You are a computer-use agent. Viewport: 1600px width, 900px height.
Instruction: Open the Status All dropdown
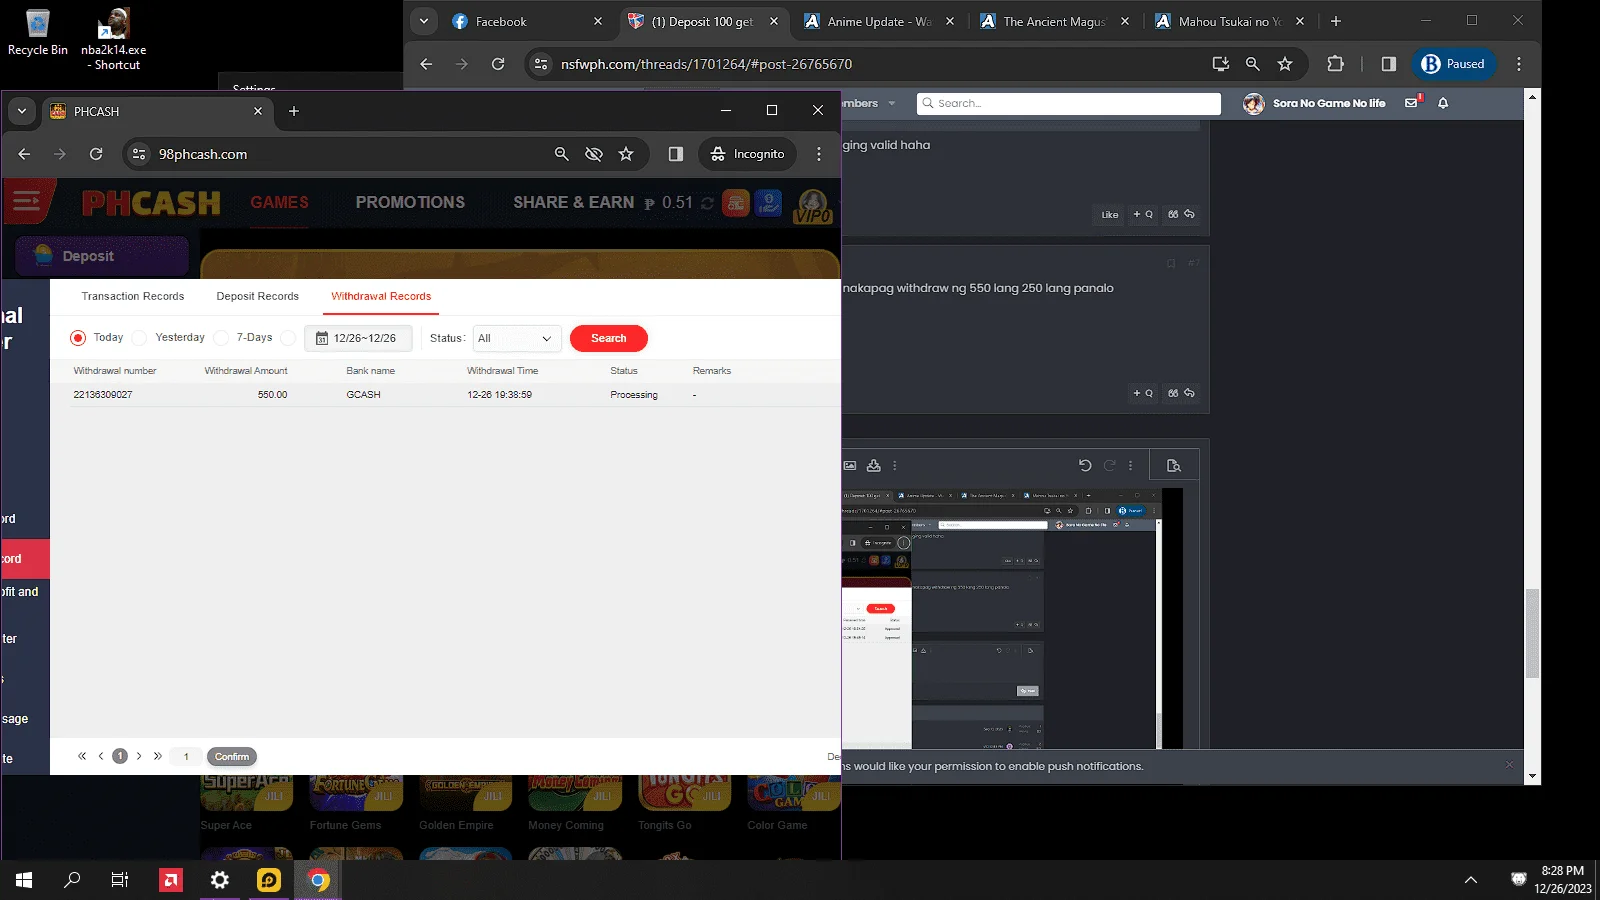tap(517, 338)
